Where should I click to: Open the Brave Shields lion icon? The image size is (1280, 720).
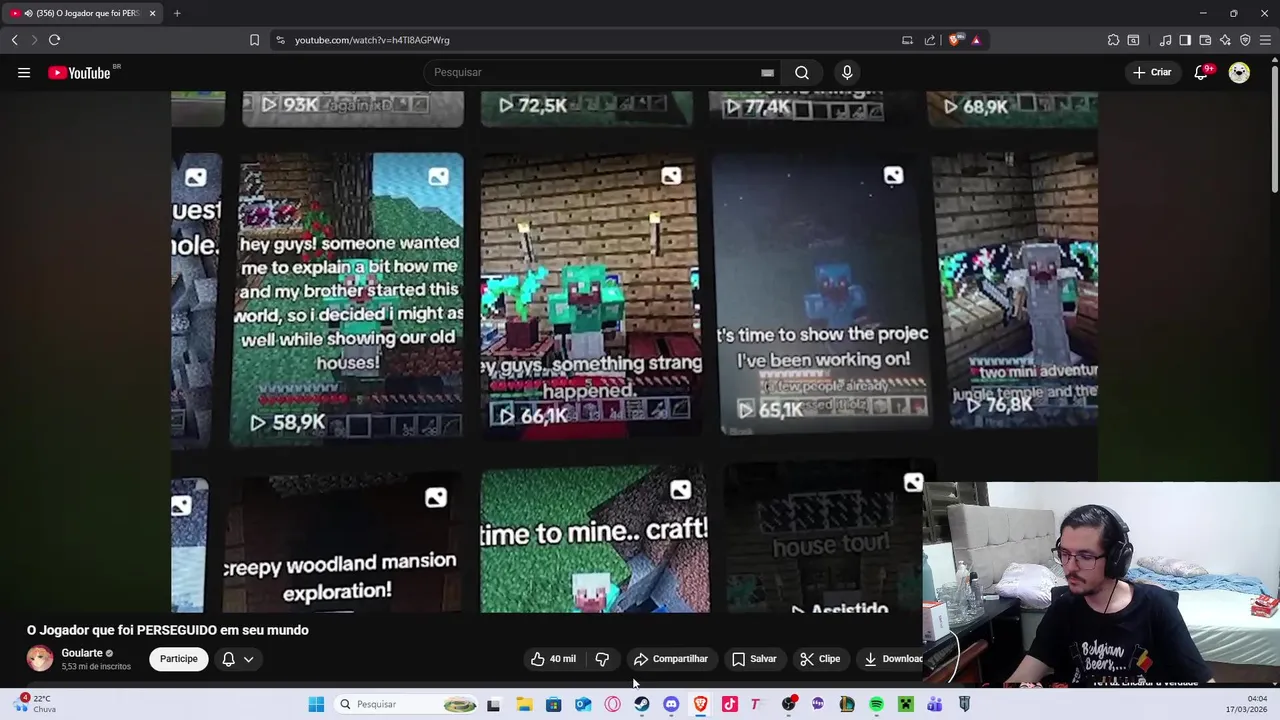(956, 40)
